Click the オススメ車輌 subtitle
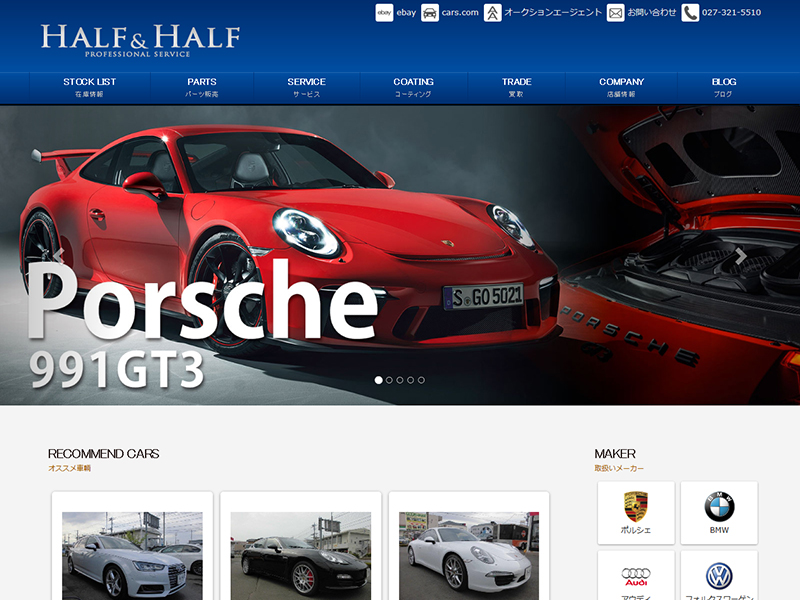 click(69, 468)
